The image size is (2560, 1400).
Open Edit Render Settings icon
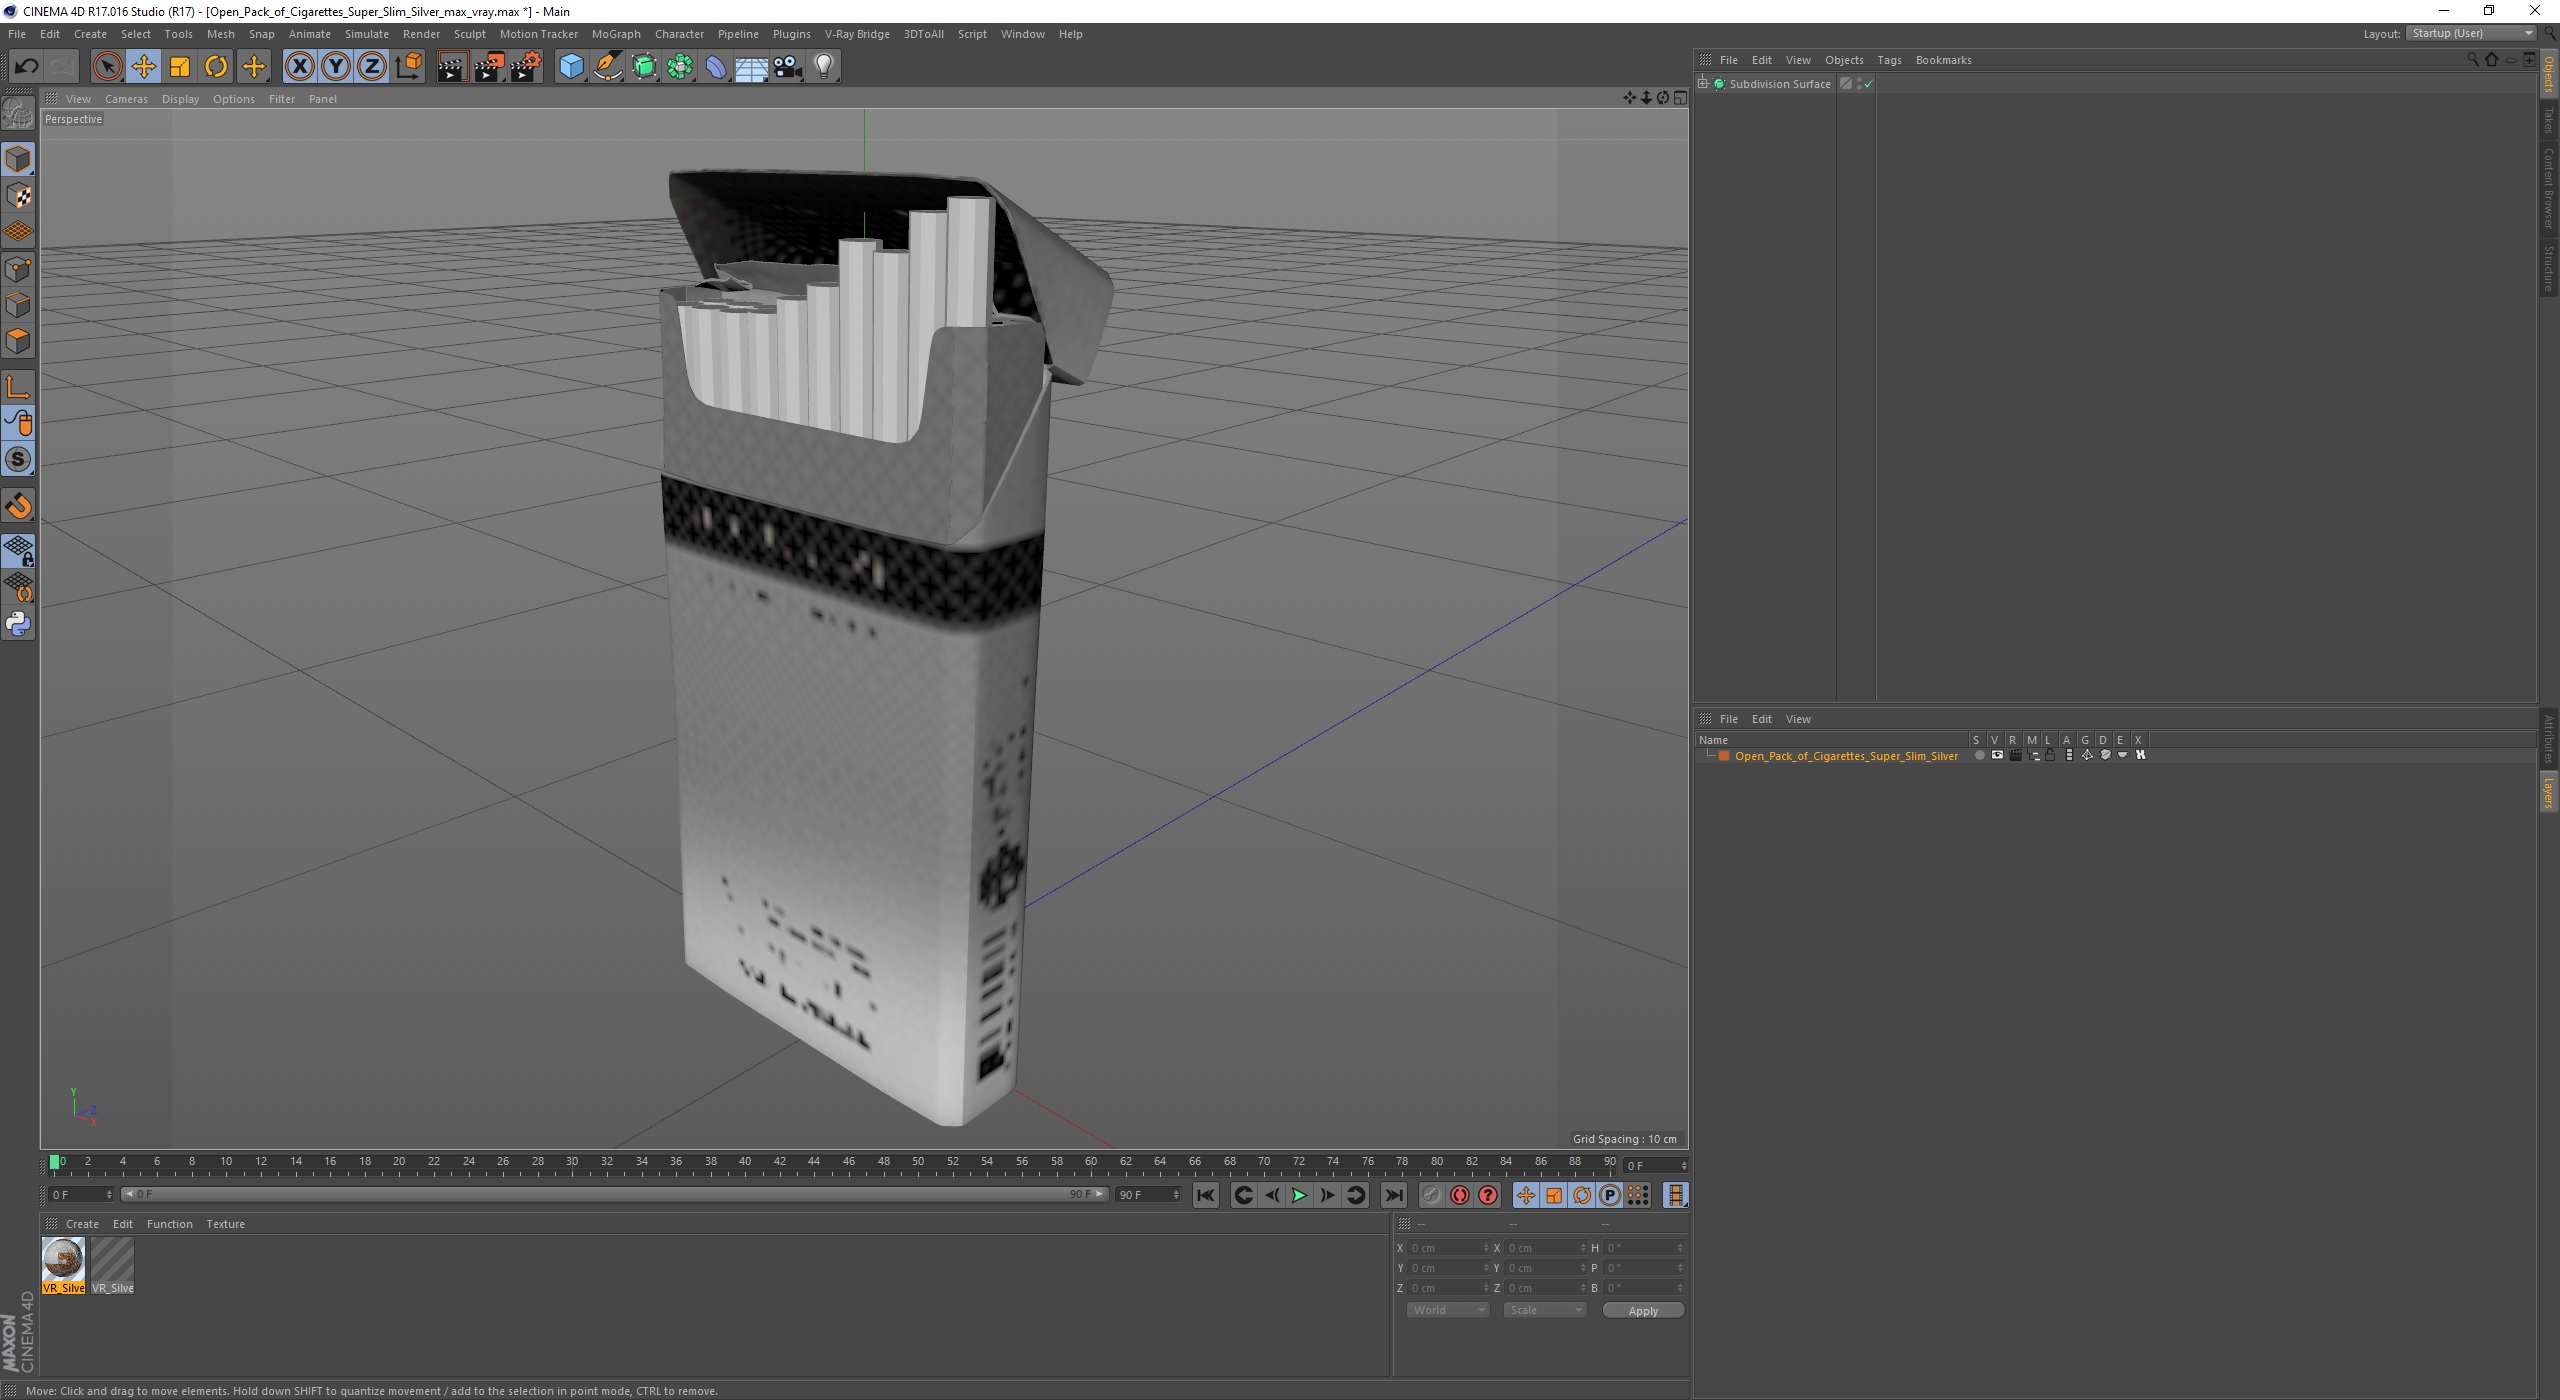(x=526, y=67)
